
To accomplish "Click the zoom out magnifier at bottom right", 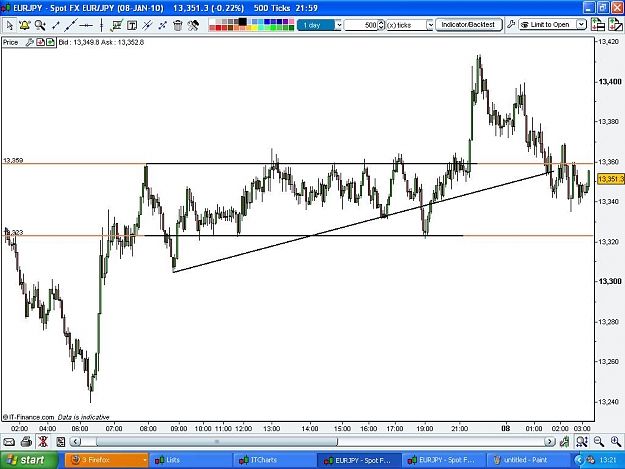I will point(599,442).
